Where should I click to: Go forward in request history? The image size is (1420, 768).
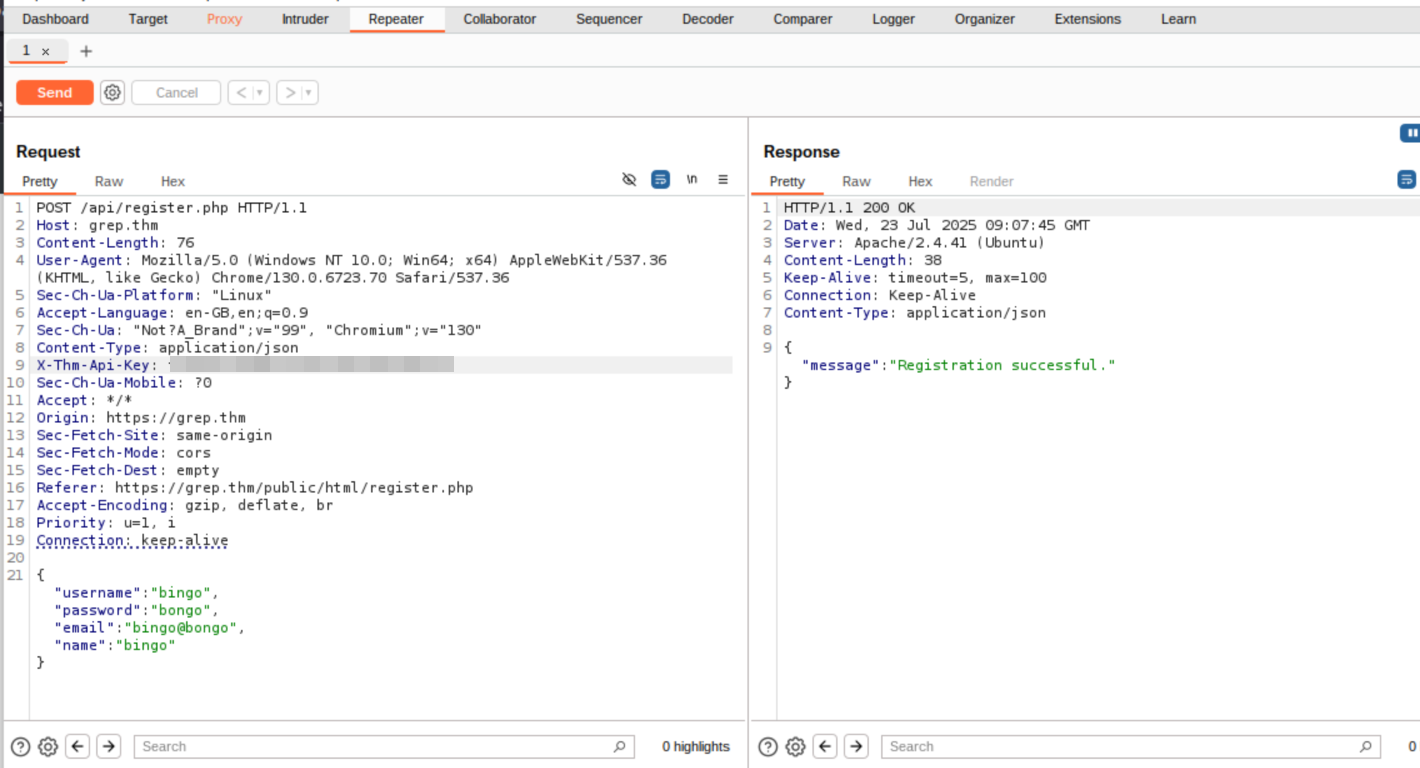(x=289, y=93)
